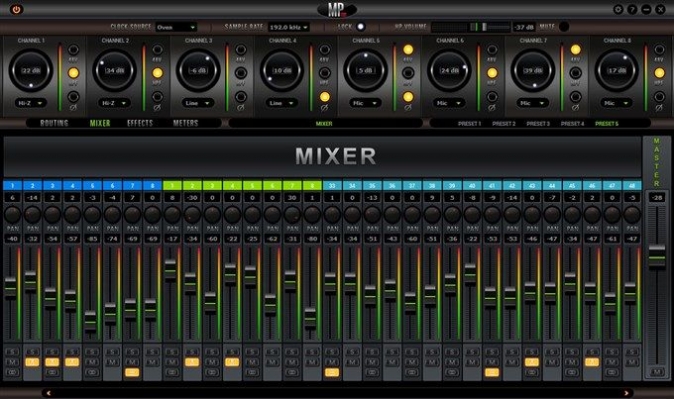Click the mixer scroll right arrow
Viewport: 674px width, 399px height.
tap(626, 393)
